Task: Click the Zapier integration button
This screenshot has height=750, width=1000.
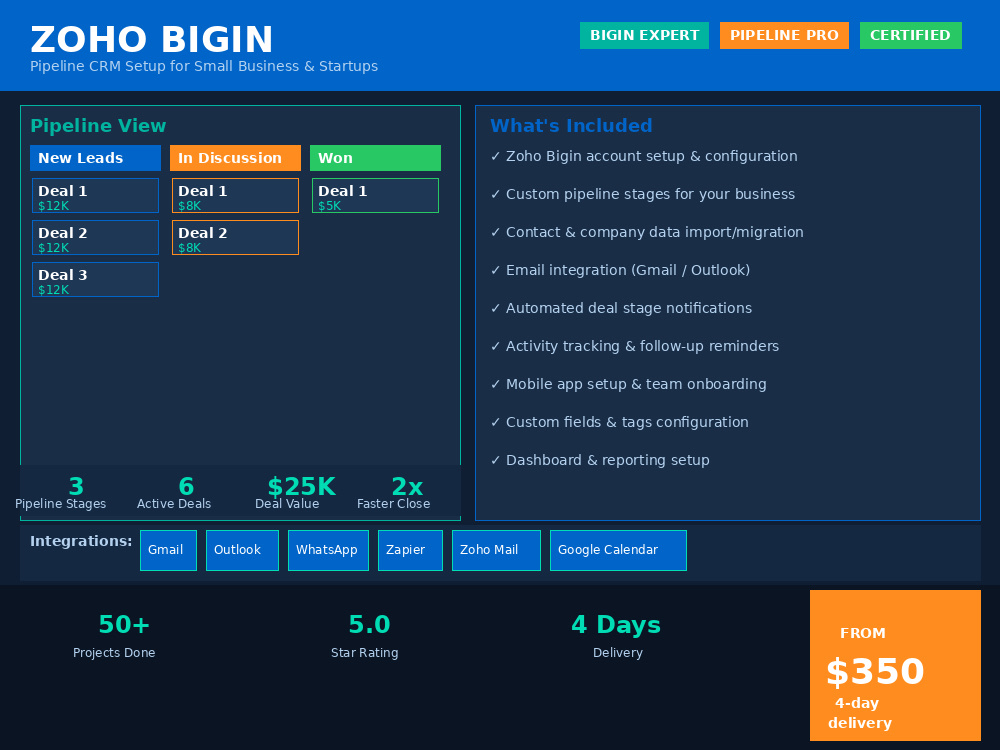Action: tap(410, 550)
